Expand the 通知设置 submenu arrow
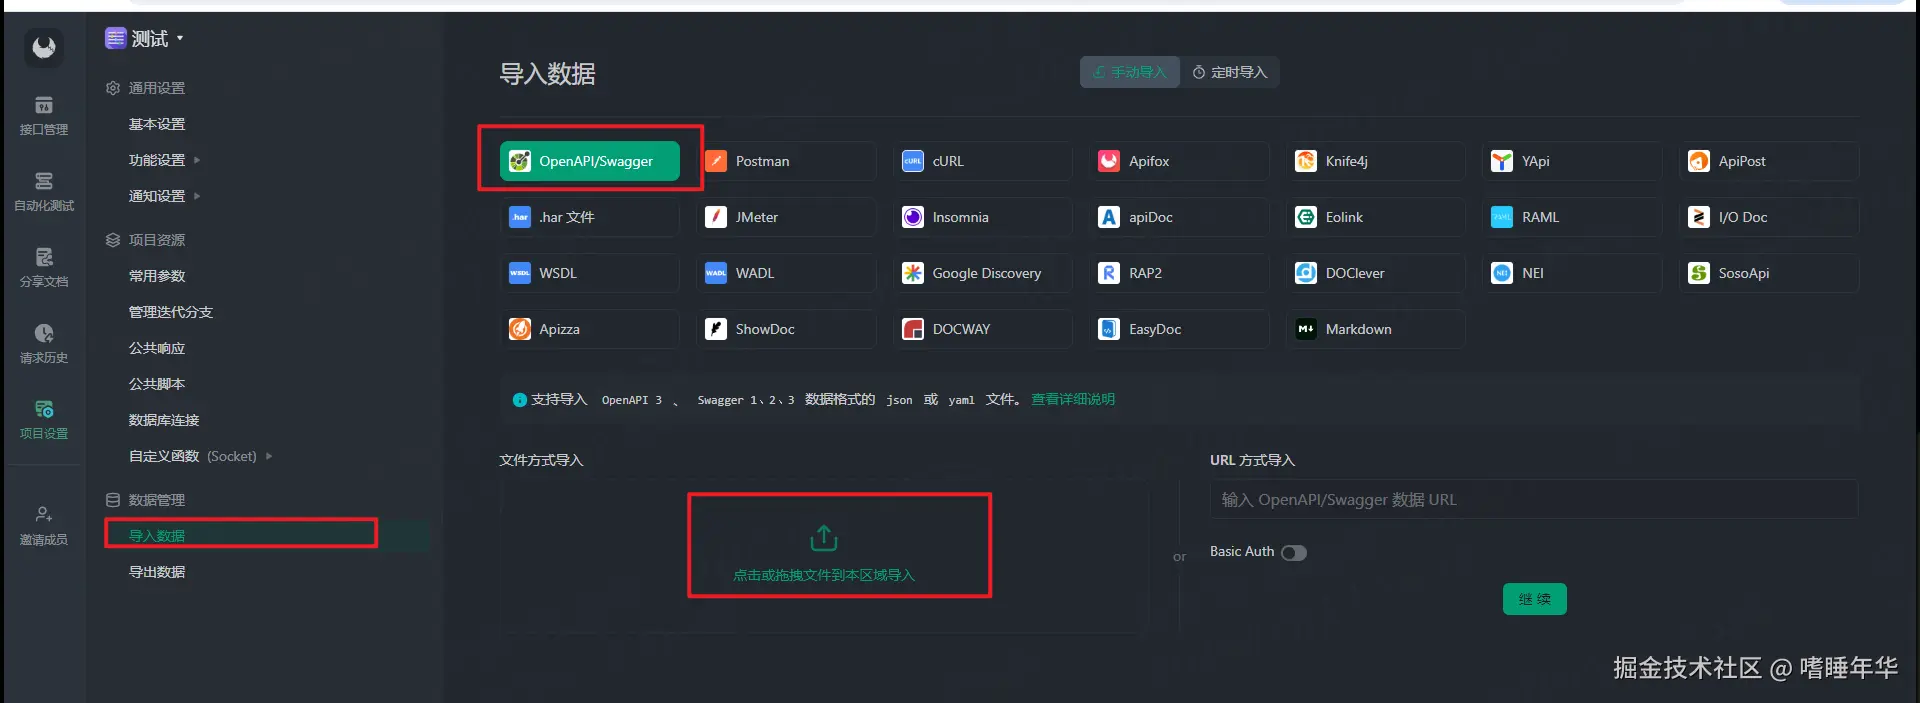This screenshot has width=1920, height=703. click(x=197, y=196)
